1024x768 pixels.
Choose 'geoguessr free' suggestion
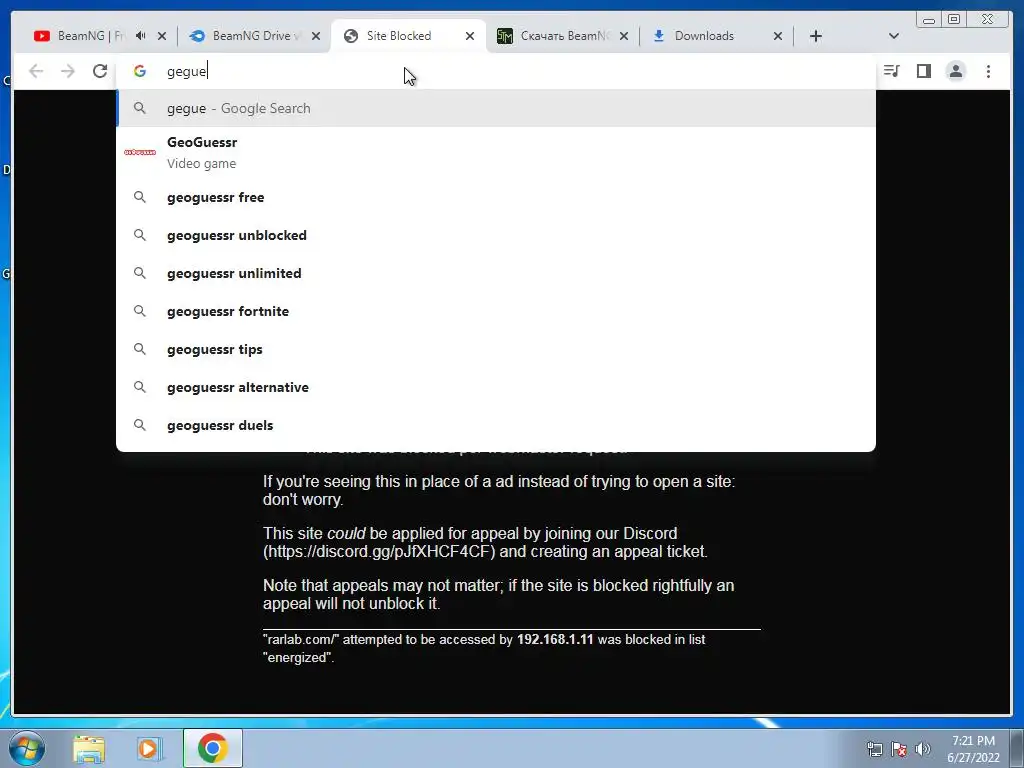[x=496, y=197]
